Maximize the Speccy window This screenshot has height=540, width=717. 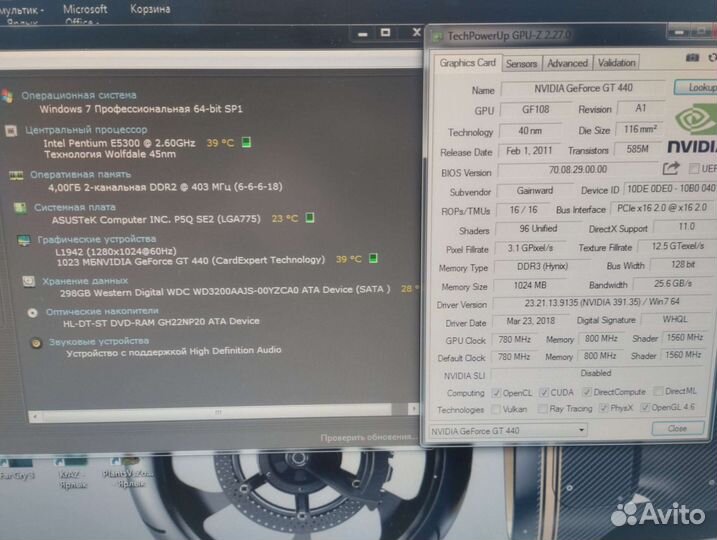tap(385, 32)
